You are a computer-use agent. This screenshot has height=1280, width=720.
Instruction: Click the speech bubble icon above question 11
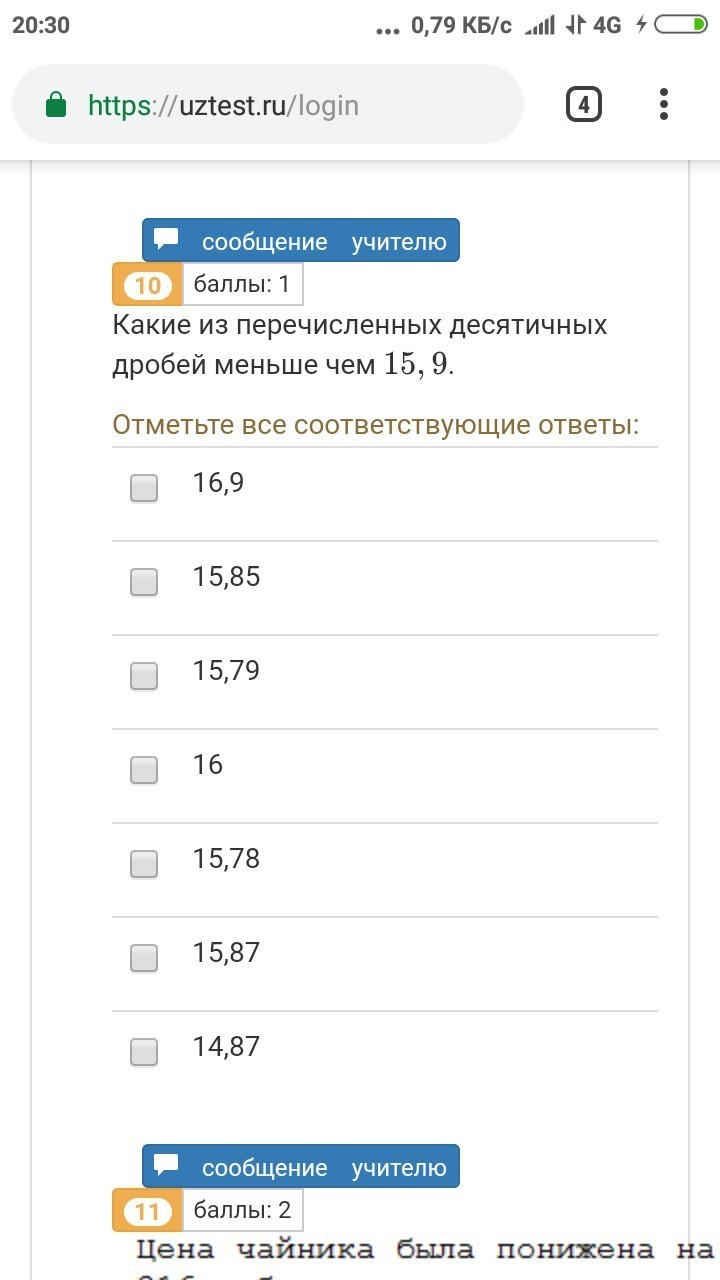[167, 1166]
